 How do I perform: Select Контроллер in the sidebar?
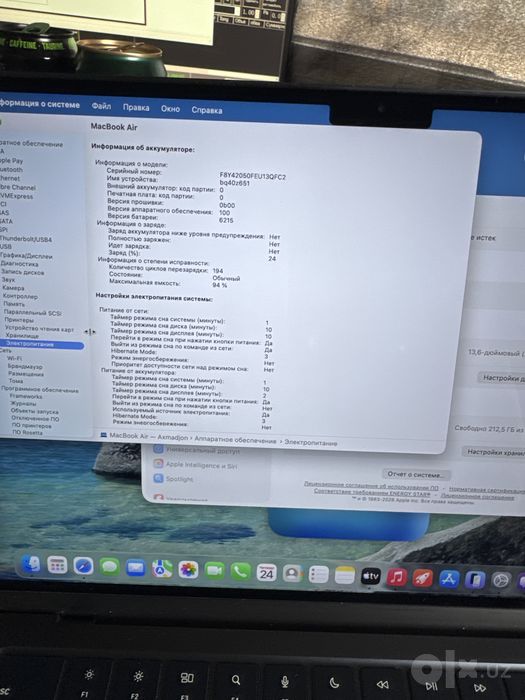[20, 296]
